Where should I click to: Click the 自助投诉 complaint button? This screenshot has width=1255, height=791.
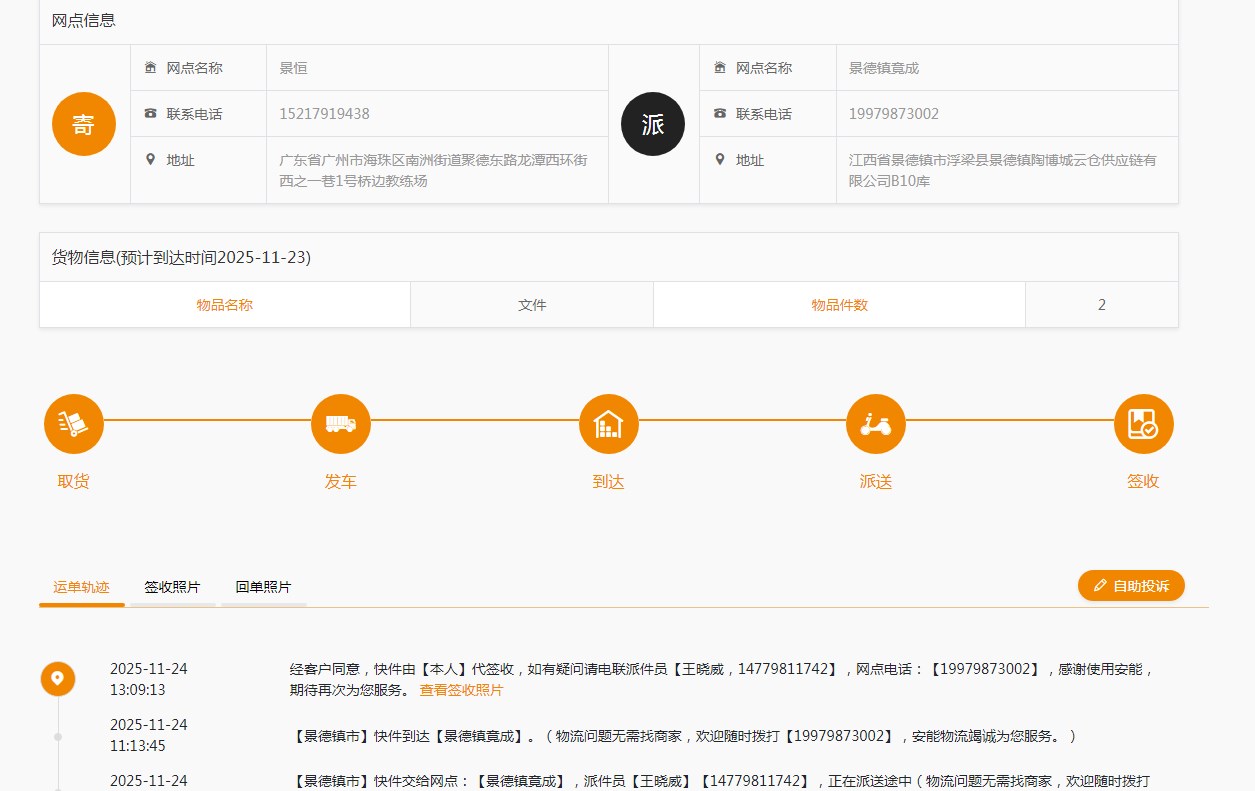tap(1131, 585)
